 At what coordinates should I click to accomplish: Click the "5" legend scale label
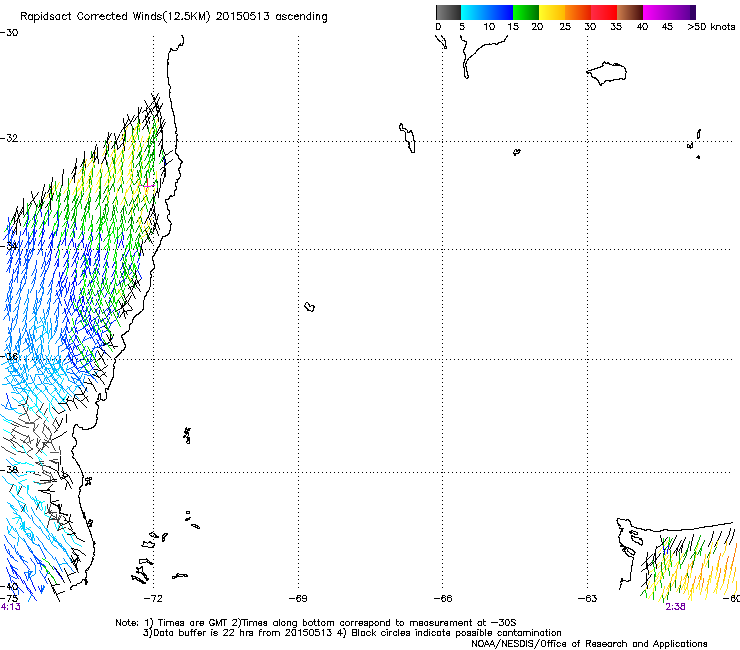point(462,27)
